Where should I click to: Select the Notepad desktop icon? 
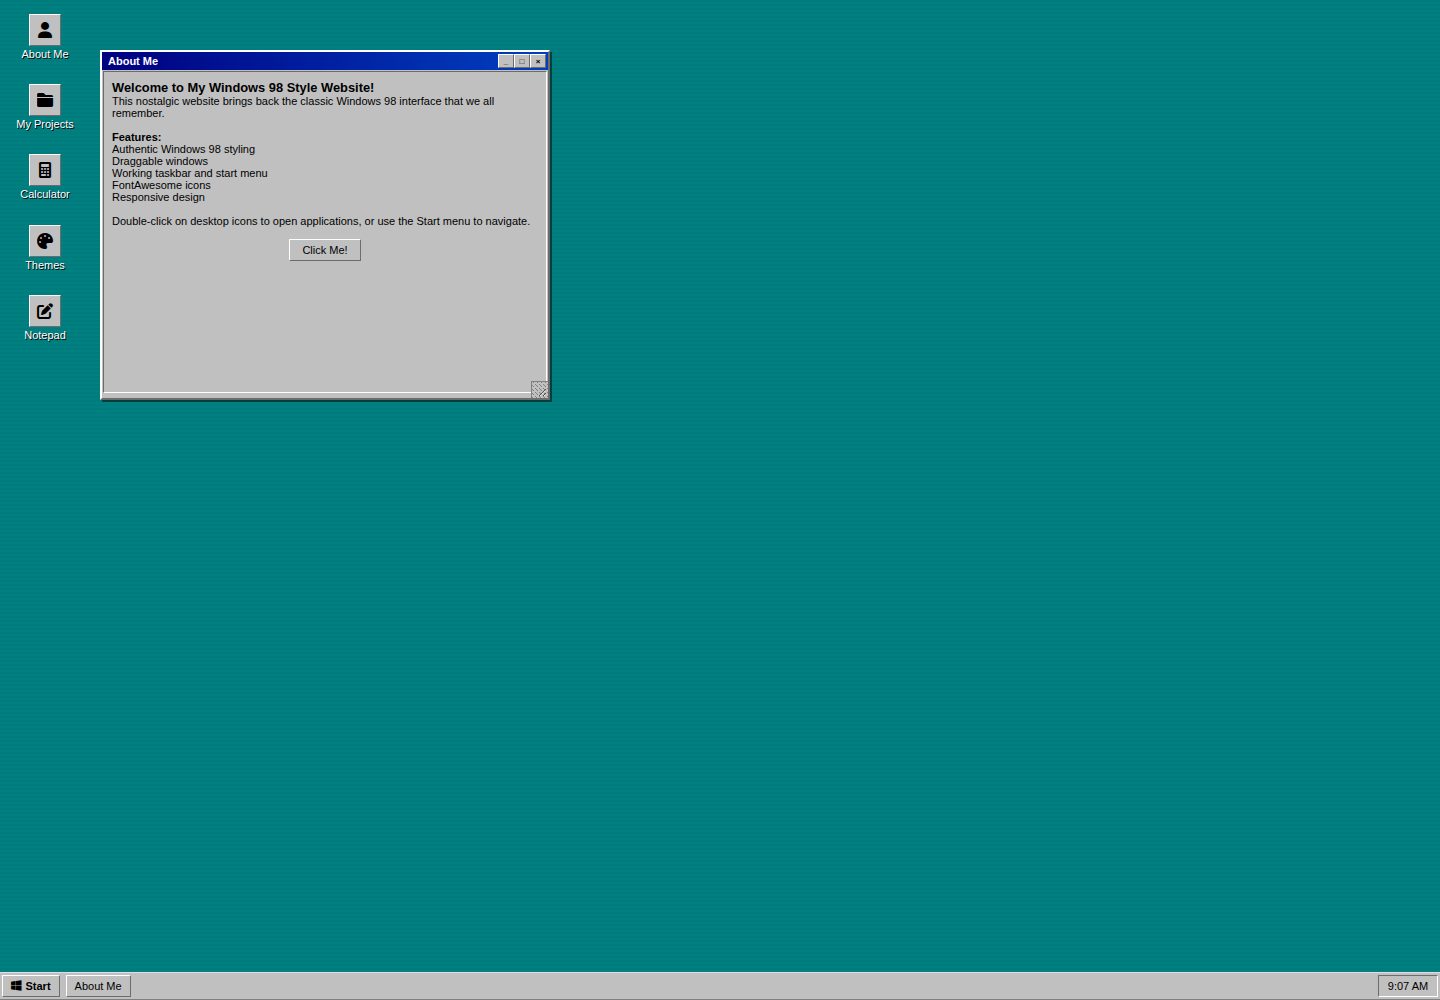[45, 311]
